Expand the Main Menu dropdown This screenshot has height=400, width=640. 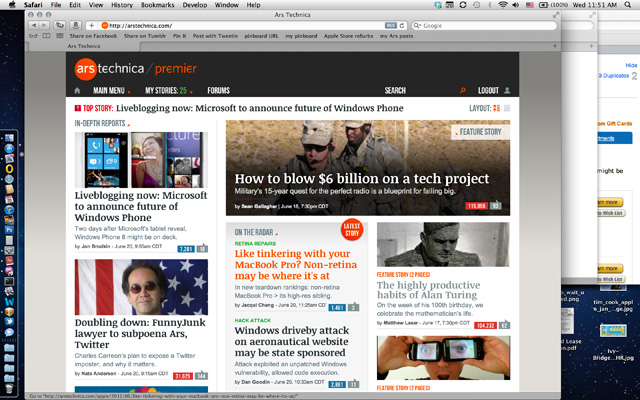click(x=112, y=91)
